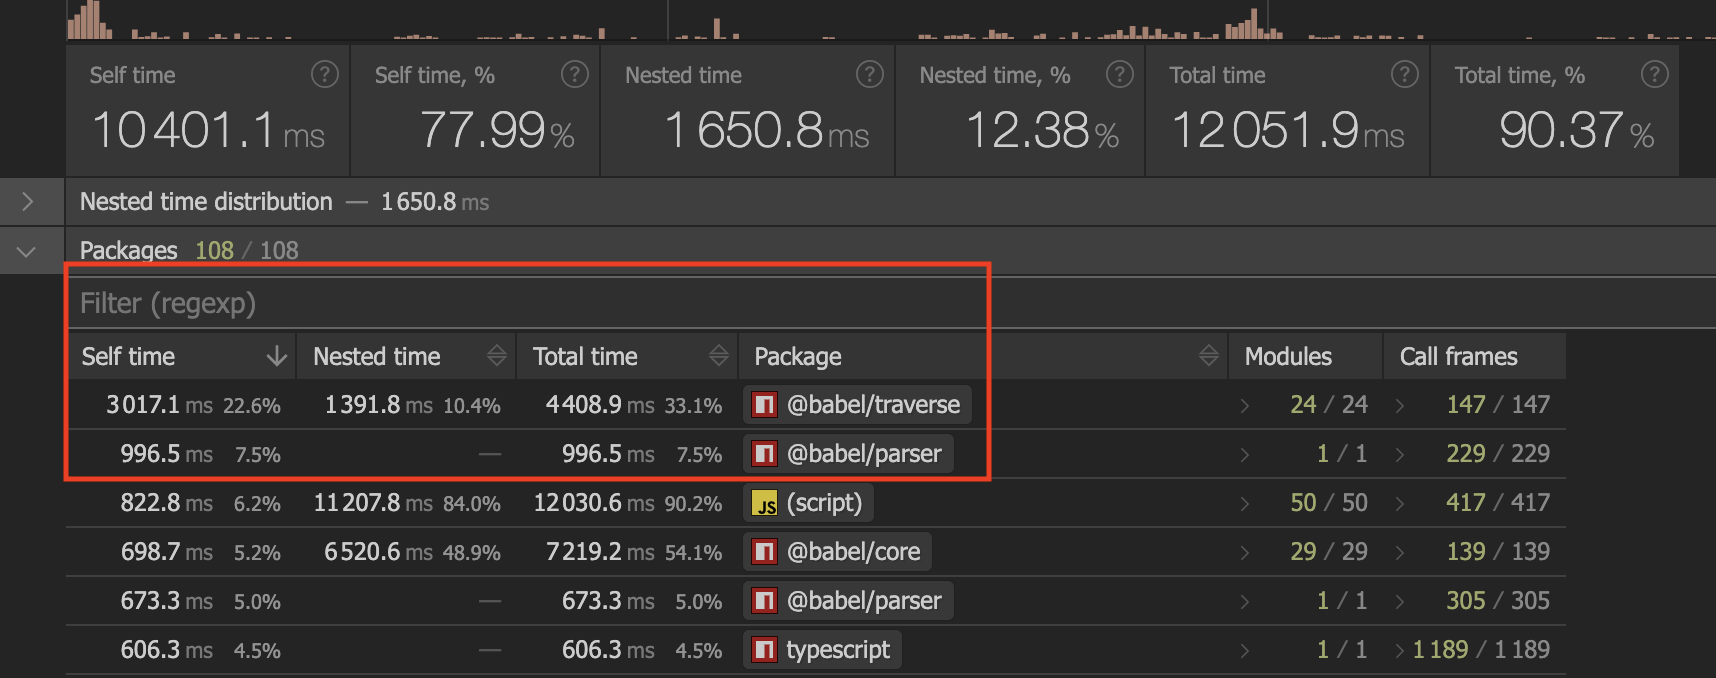Expand call frames for @babel/core row
The width and height of the screenshot is (1716, 678).
1400,552
